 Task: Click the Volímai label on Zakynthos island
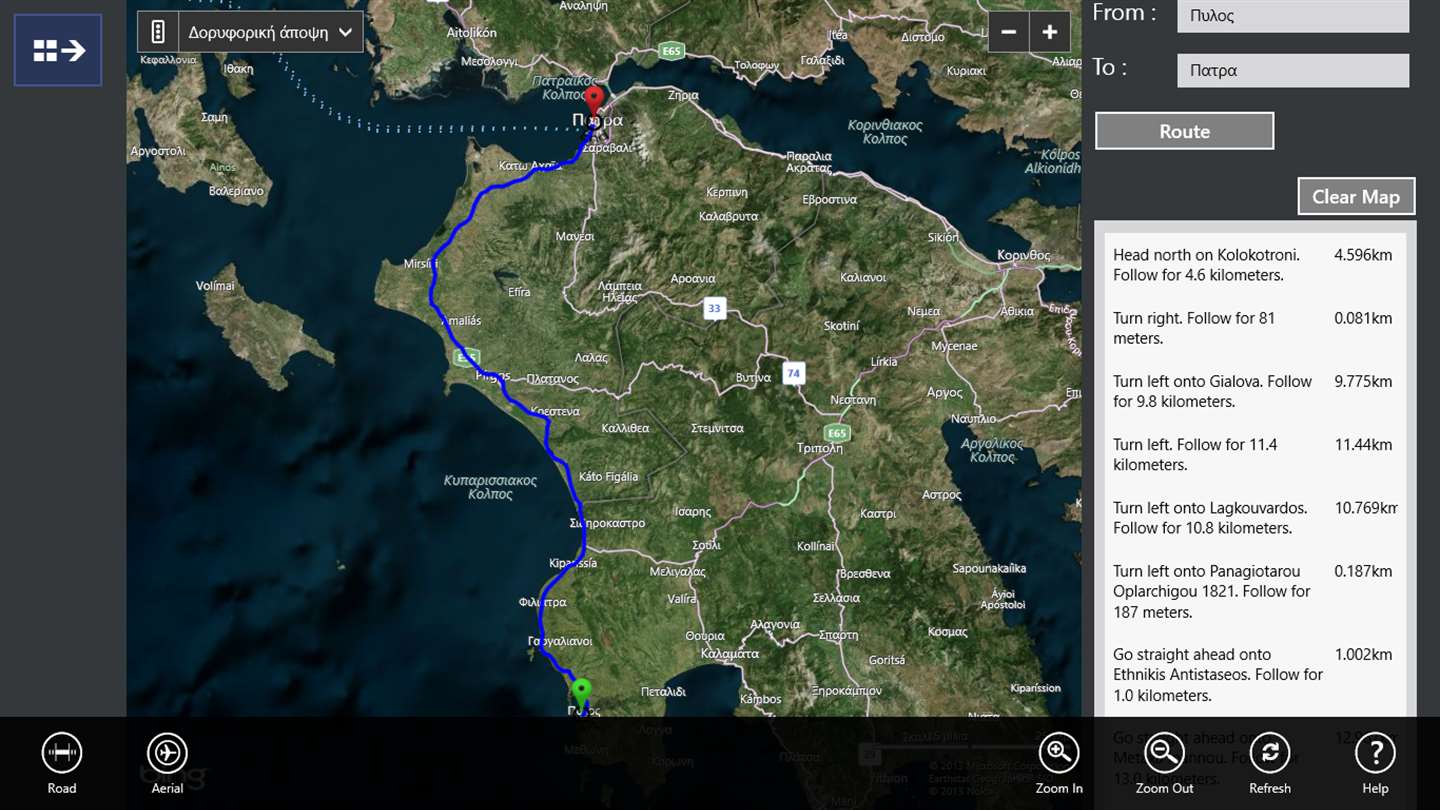[215, 286]
